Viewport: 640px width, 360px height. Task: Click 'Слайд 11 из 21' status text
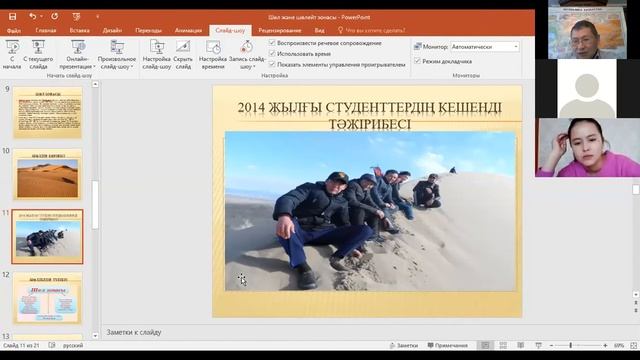pyautogui.click(x=21, y=345)
